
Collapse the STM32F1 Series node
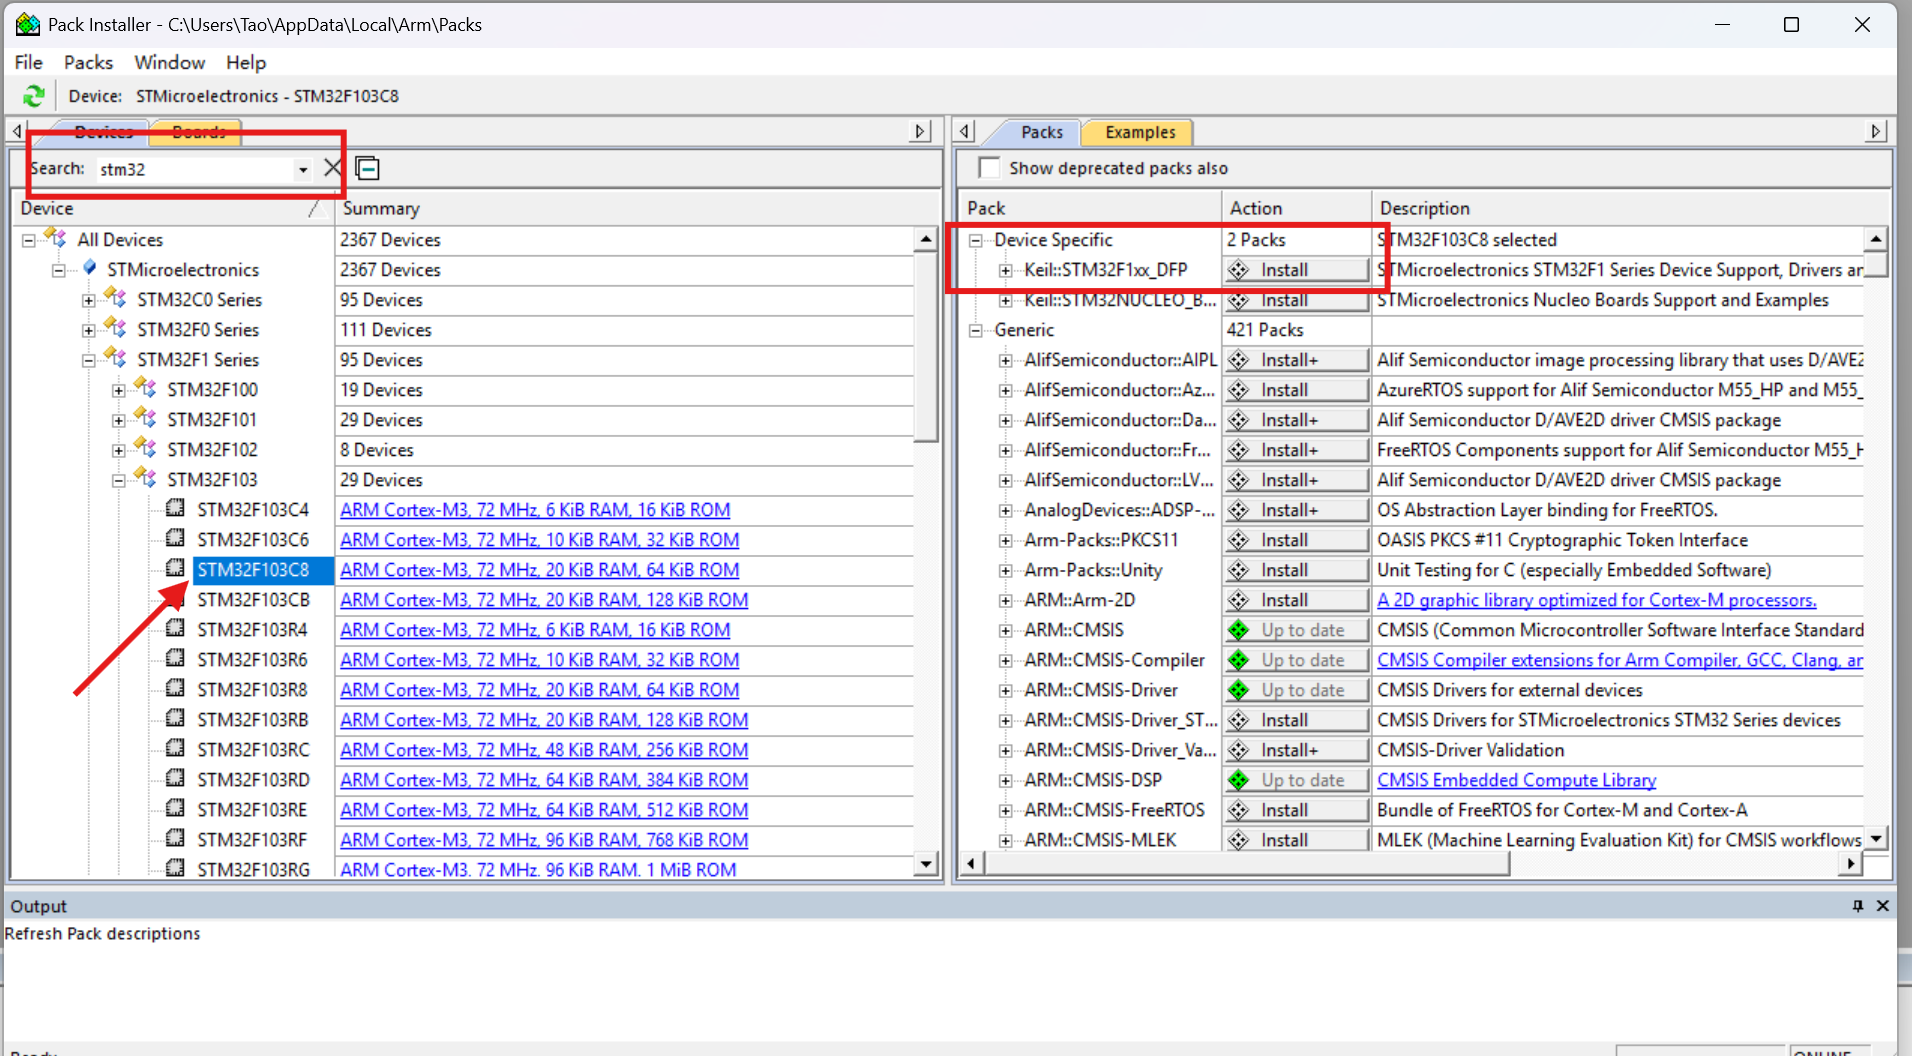[88, 360]
